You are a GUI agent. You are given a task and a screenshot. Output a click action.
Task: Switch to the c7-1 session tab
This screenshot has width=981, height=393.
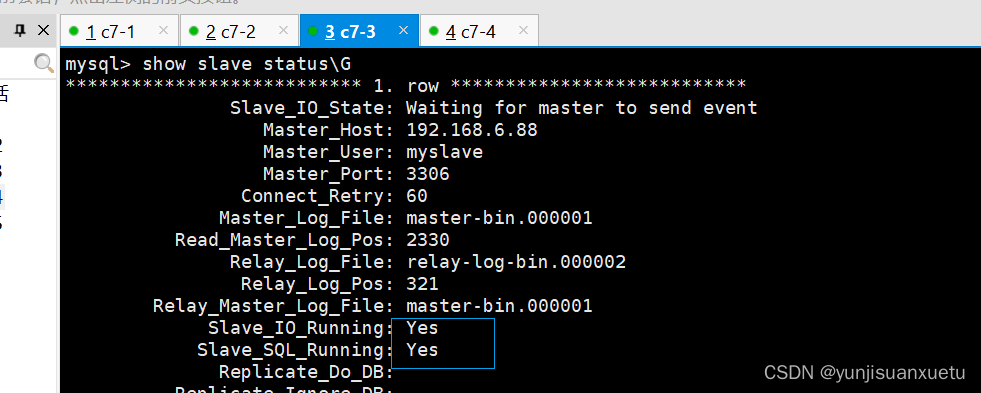tap(119, 31)
